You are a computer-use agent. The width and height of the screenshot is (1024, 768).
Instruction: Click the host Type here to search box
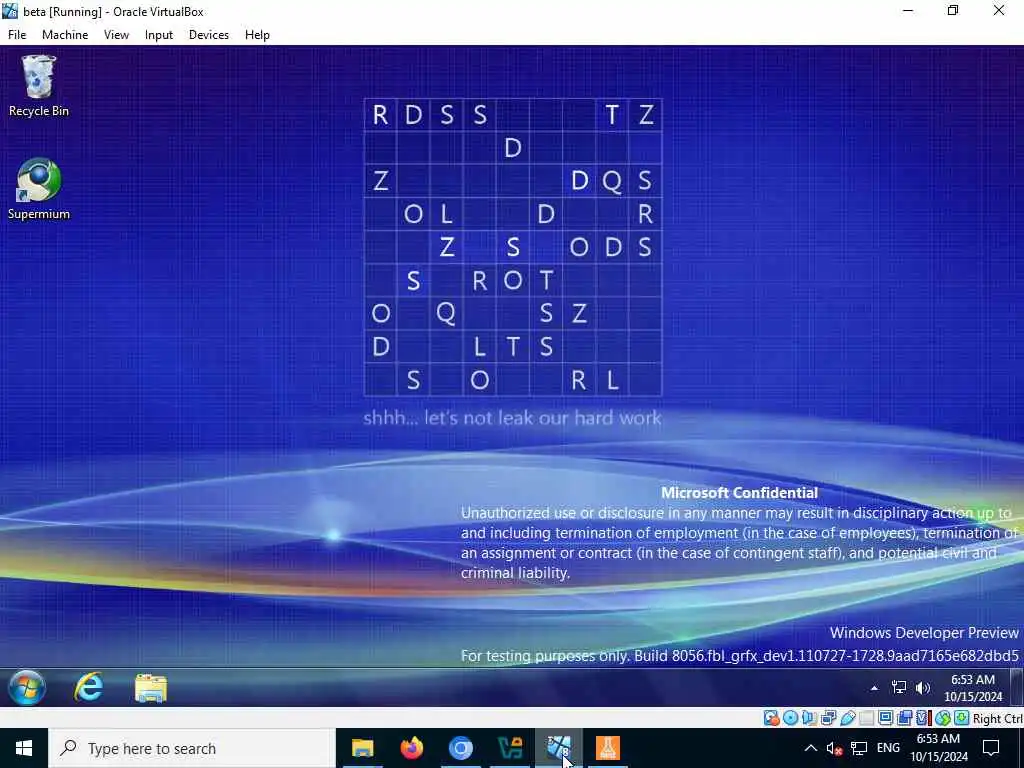click(191, 748)
